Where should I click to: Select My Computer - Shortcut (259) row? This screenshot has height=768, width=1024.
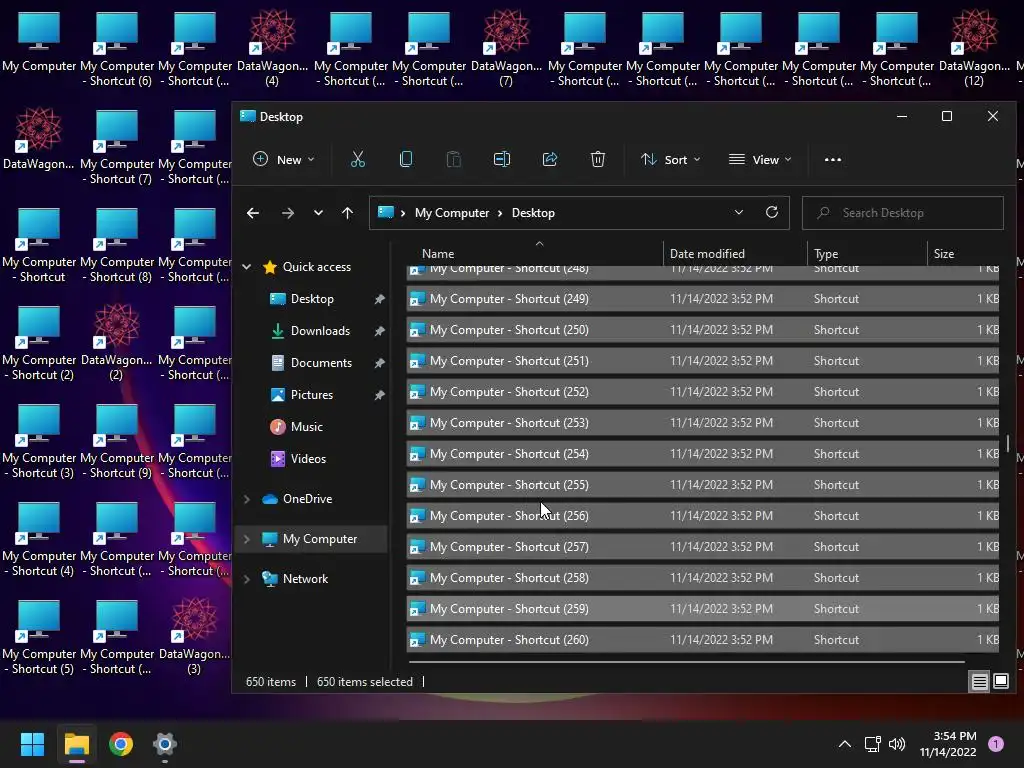point(703,609)
